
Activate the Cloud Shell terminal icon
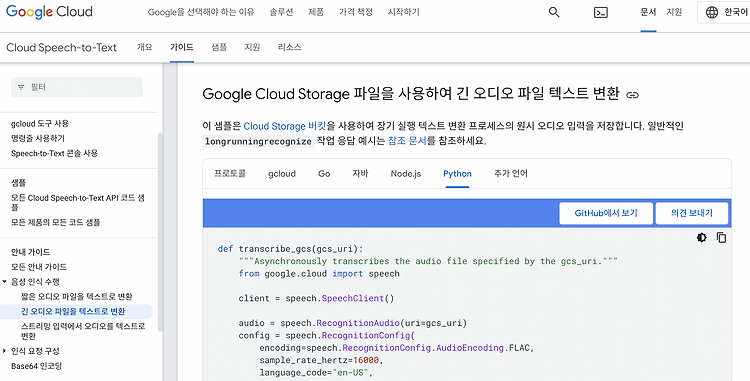click(x=601, y=12)
